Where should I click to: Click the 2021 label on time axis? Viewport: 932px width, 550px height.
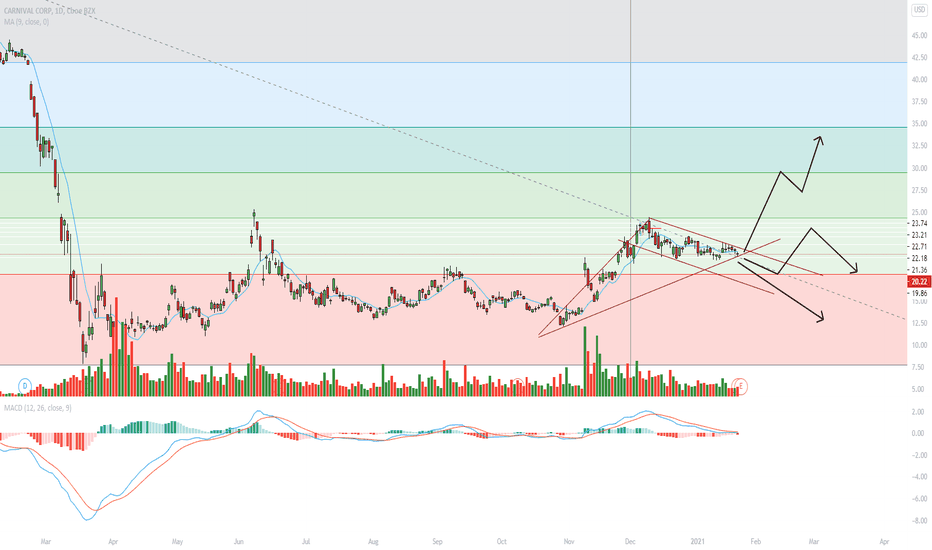[698, 542]
